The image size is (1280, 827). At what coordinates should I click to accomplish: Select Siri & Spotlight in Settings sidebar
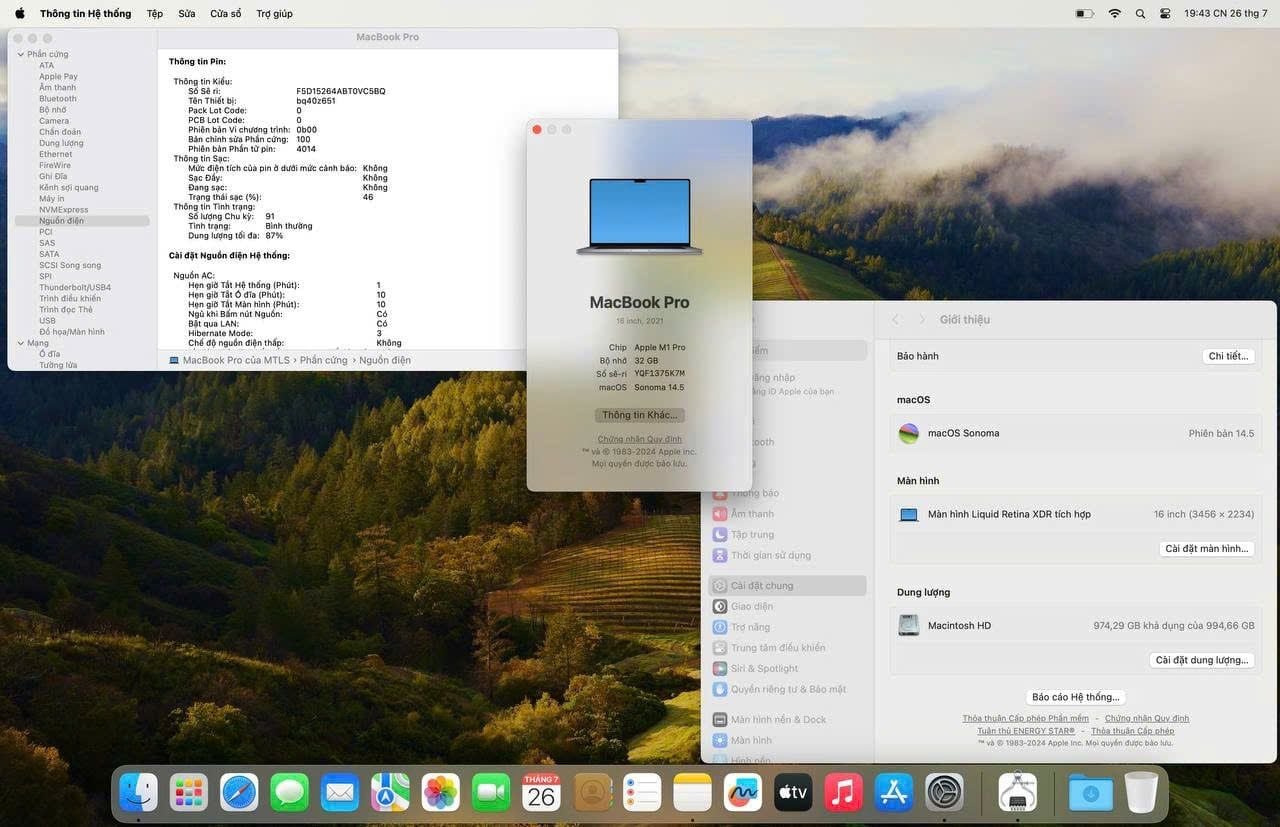pos(787,668)
